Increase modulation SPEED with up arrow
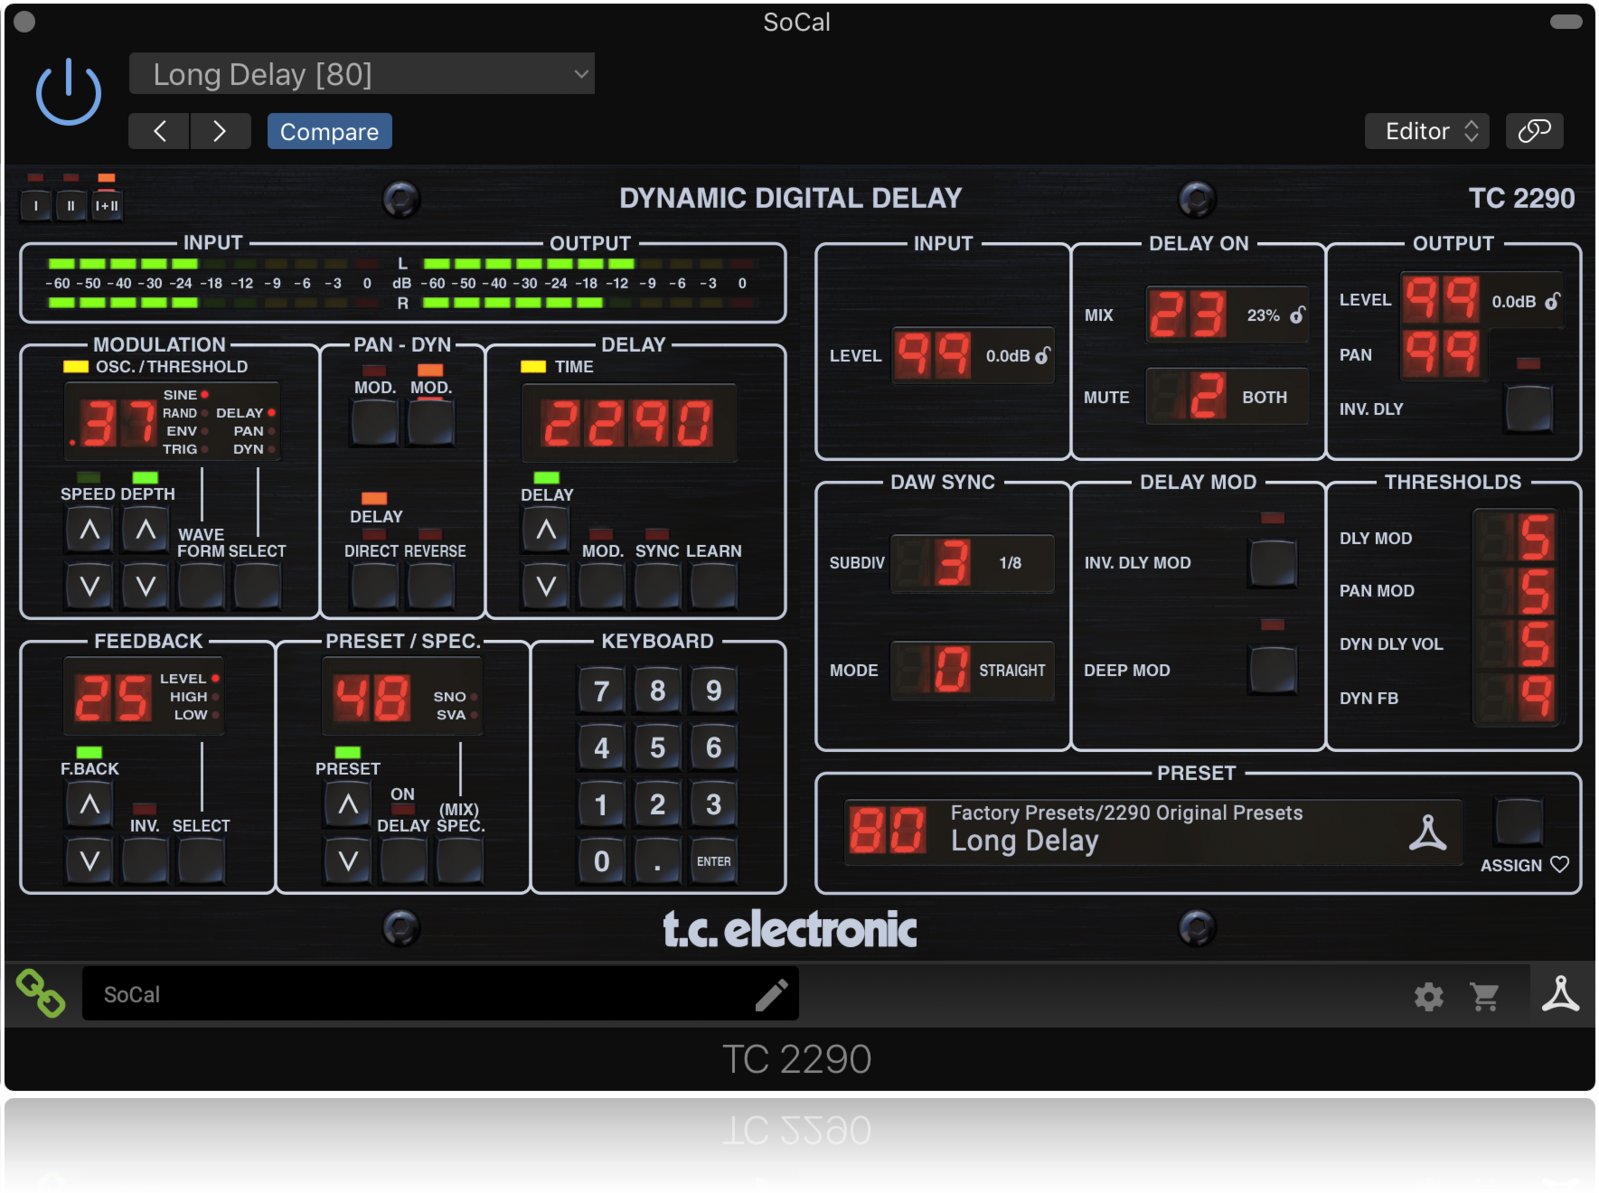 (x=89, y=530)
